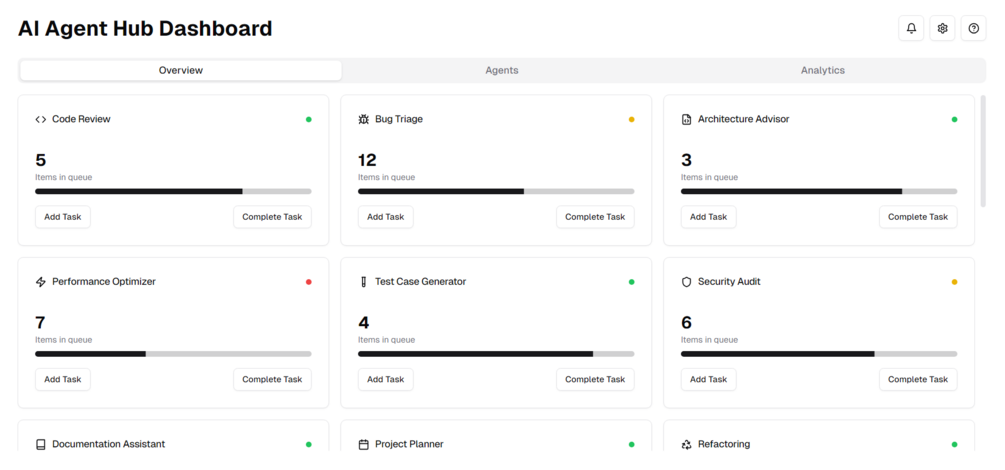Click the help question mark icon
The image size is (1005, 470).
click(973, 29)
